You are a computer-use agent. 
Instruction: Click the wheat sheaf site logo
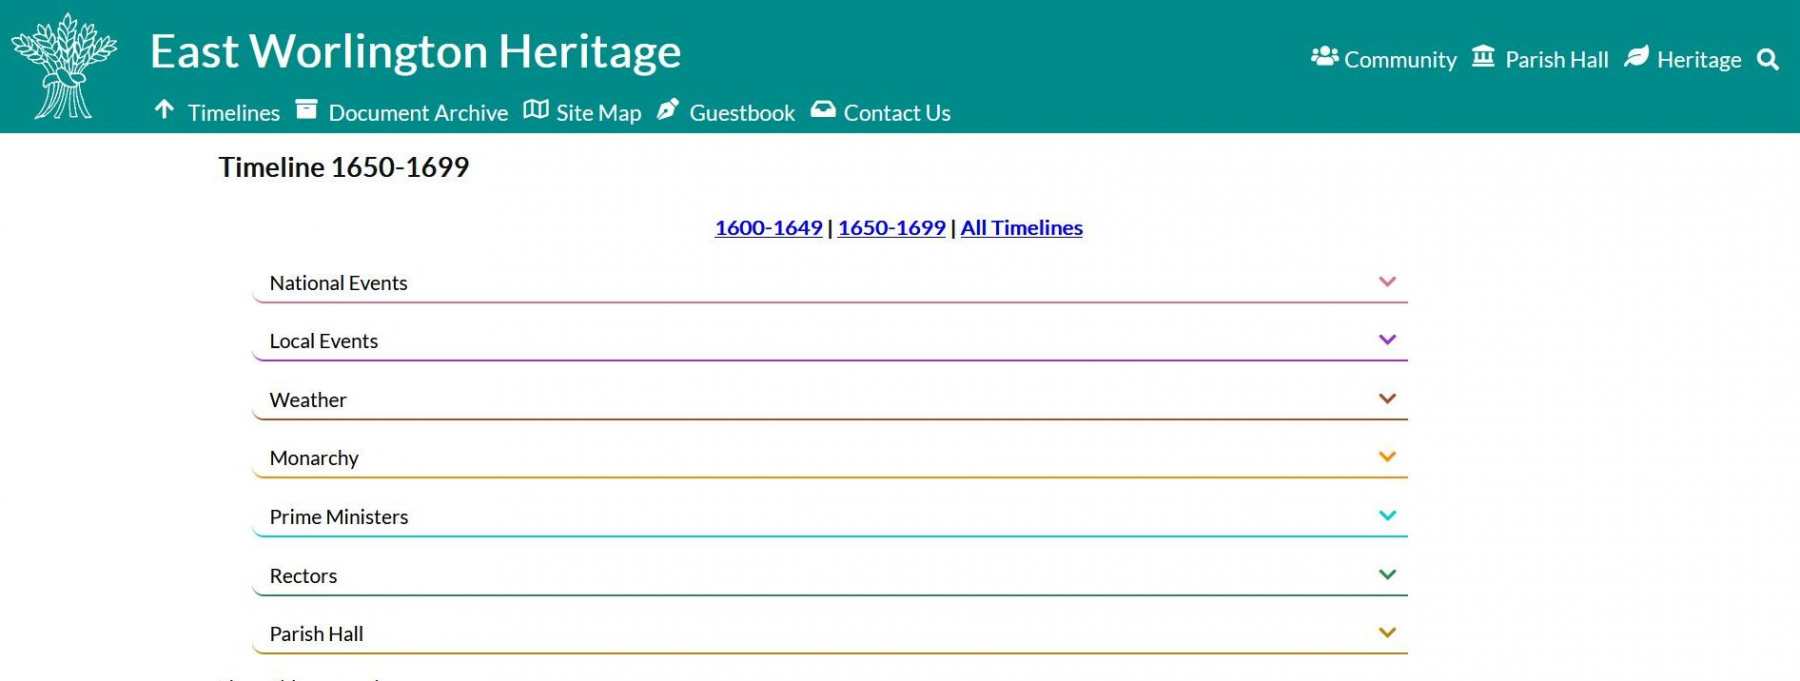64,66
